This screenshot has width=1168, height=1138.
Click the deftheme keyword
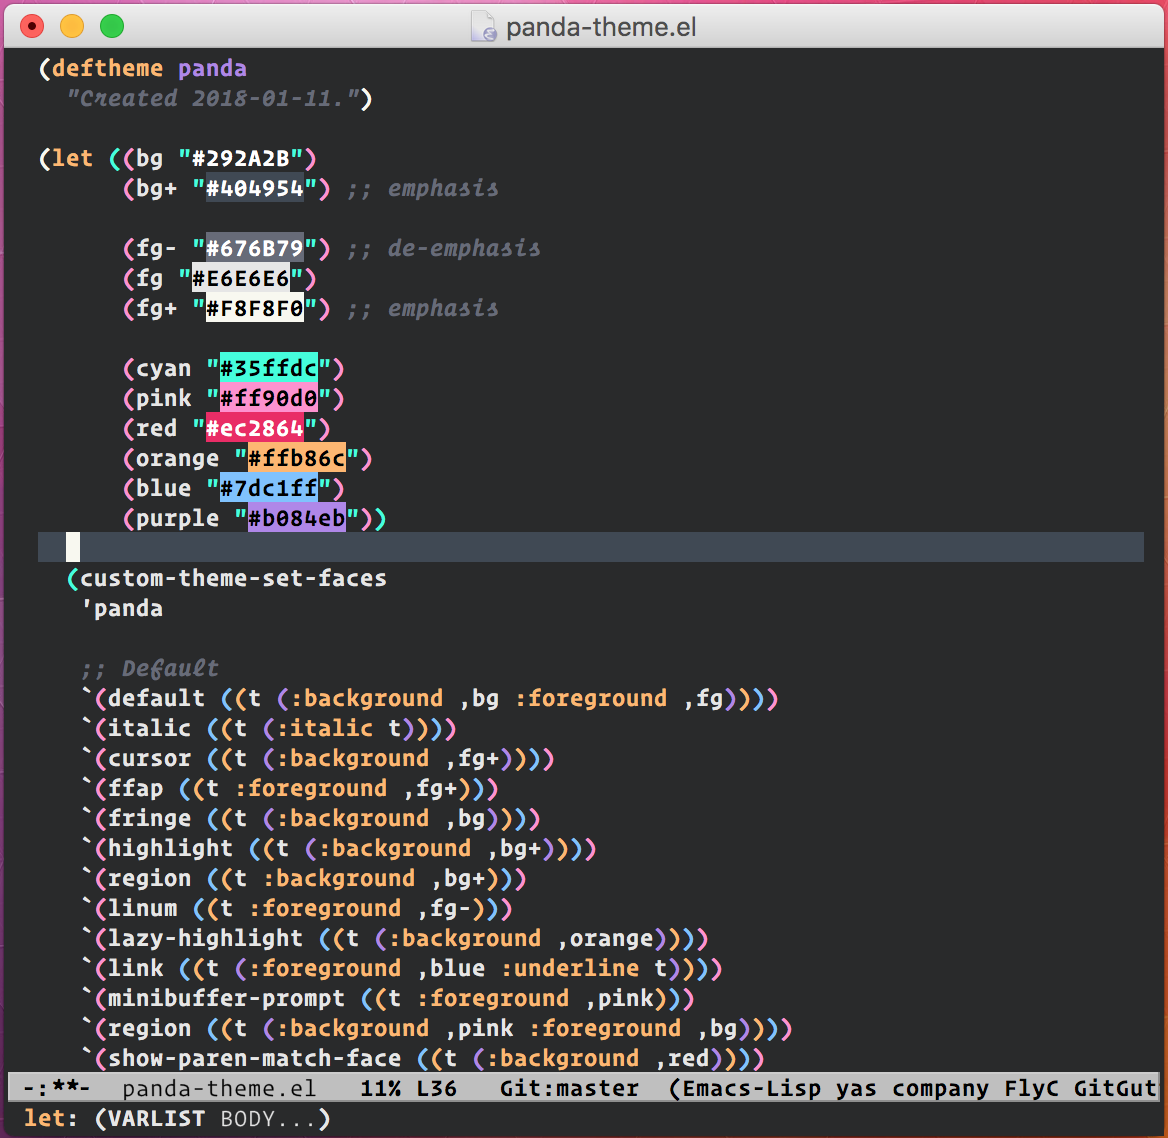pyautogui.click(x=107, y=68)
